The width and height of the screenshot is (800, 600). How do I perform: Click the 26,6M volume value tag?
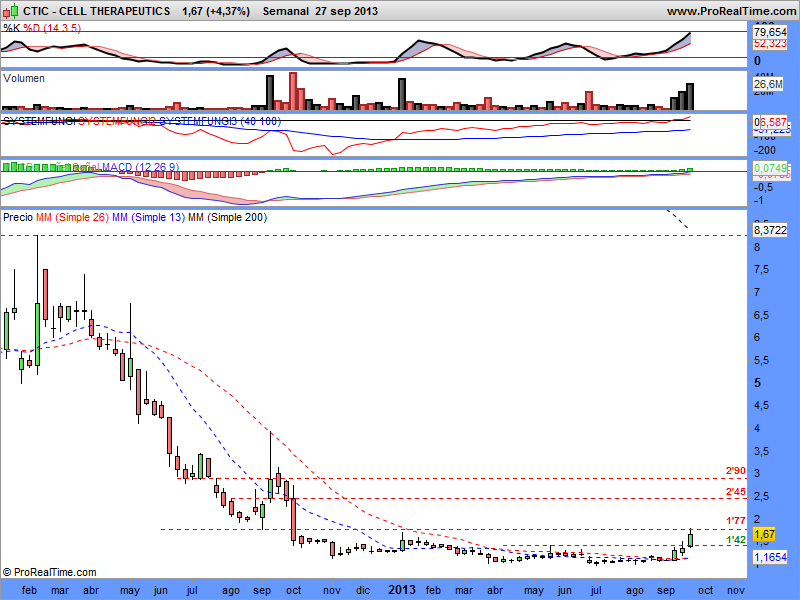click(768, 84)
